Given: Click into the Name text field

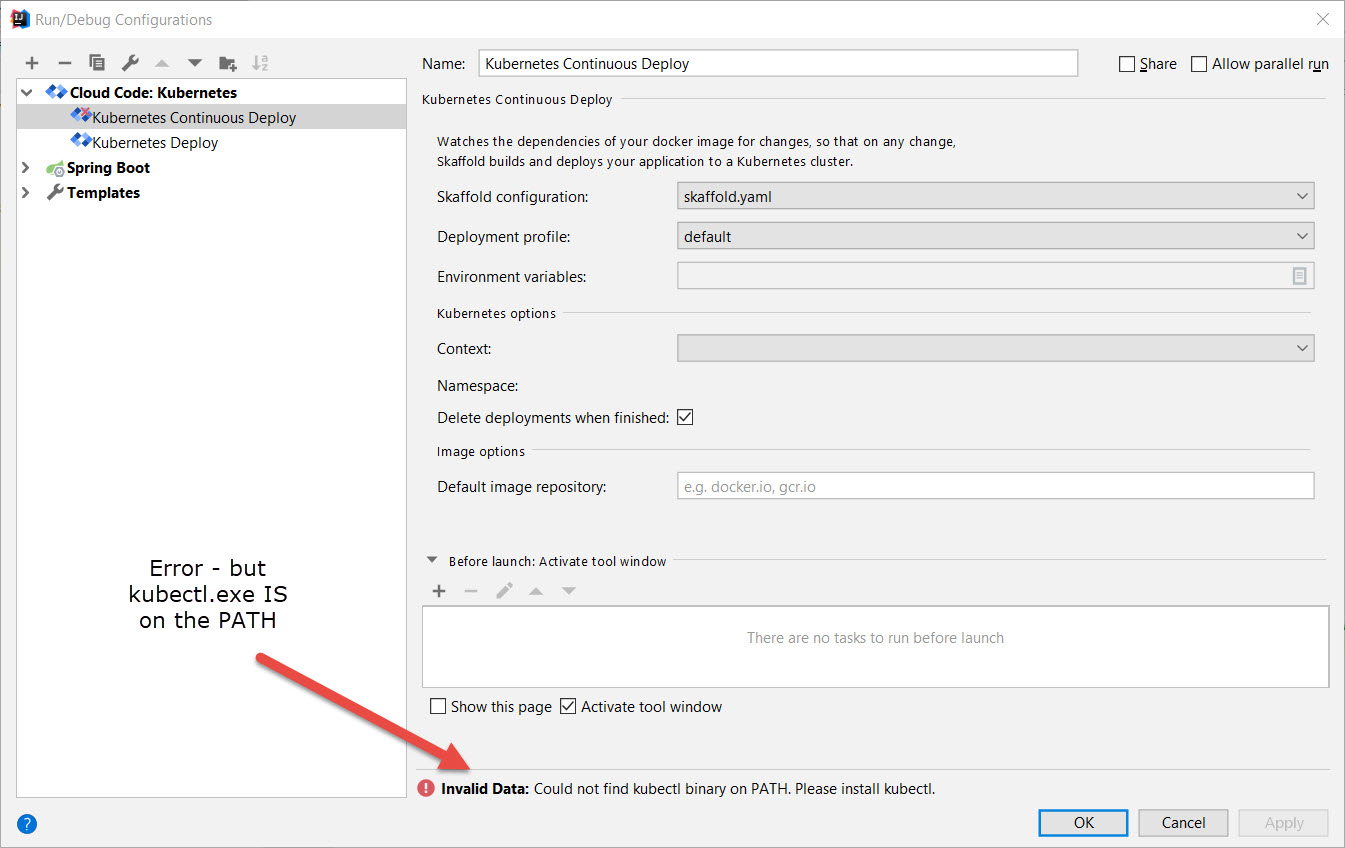Looking at the screenshot, I should point(778,63).
